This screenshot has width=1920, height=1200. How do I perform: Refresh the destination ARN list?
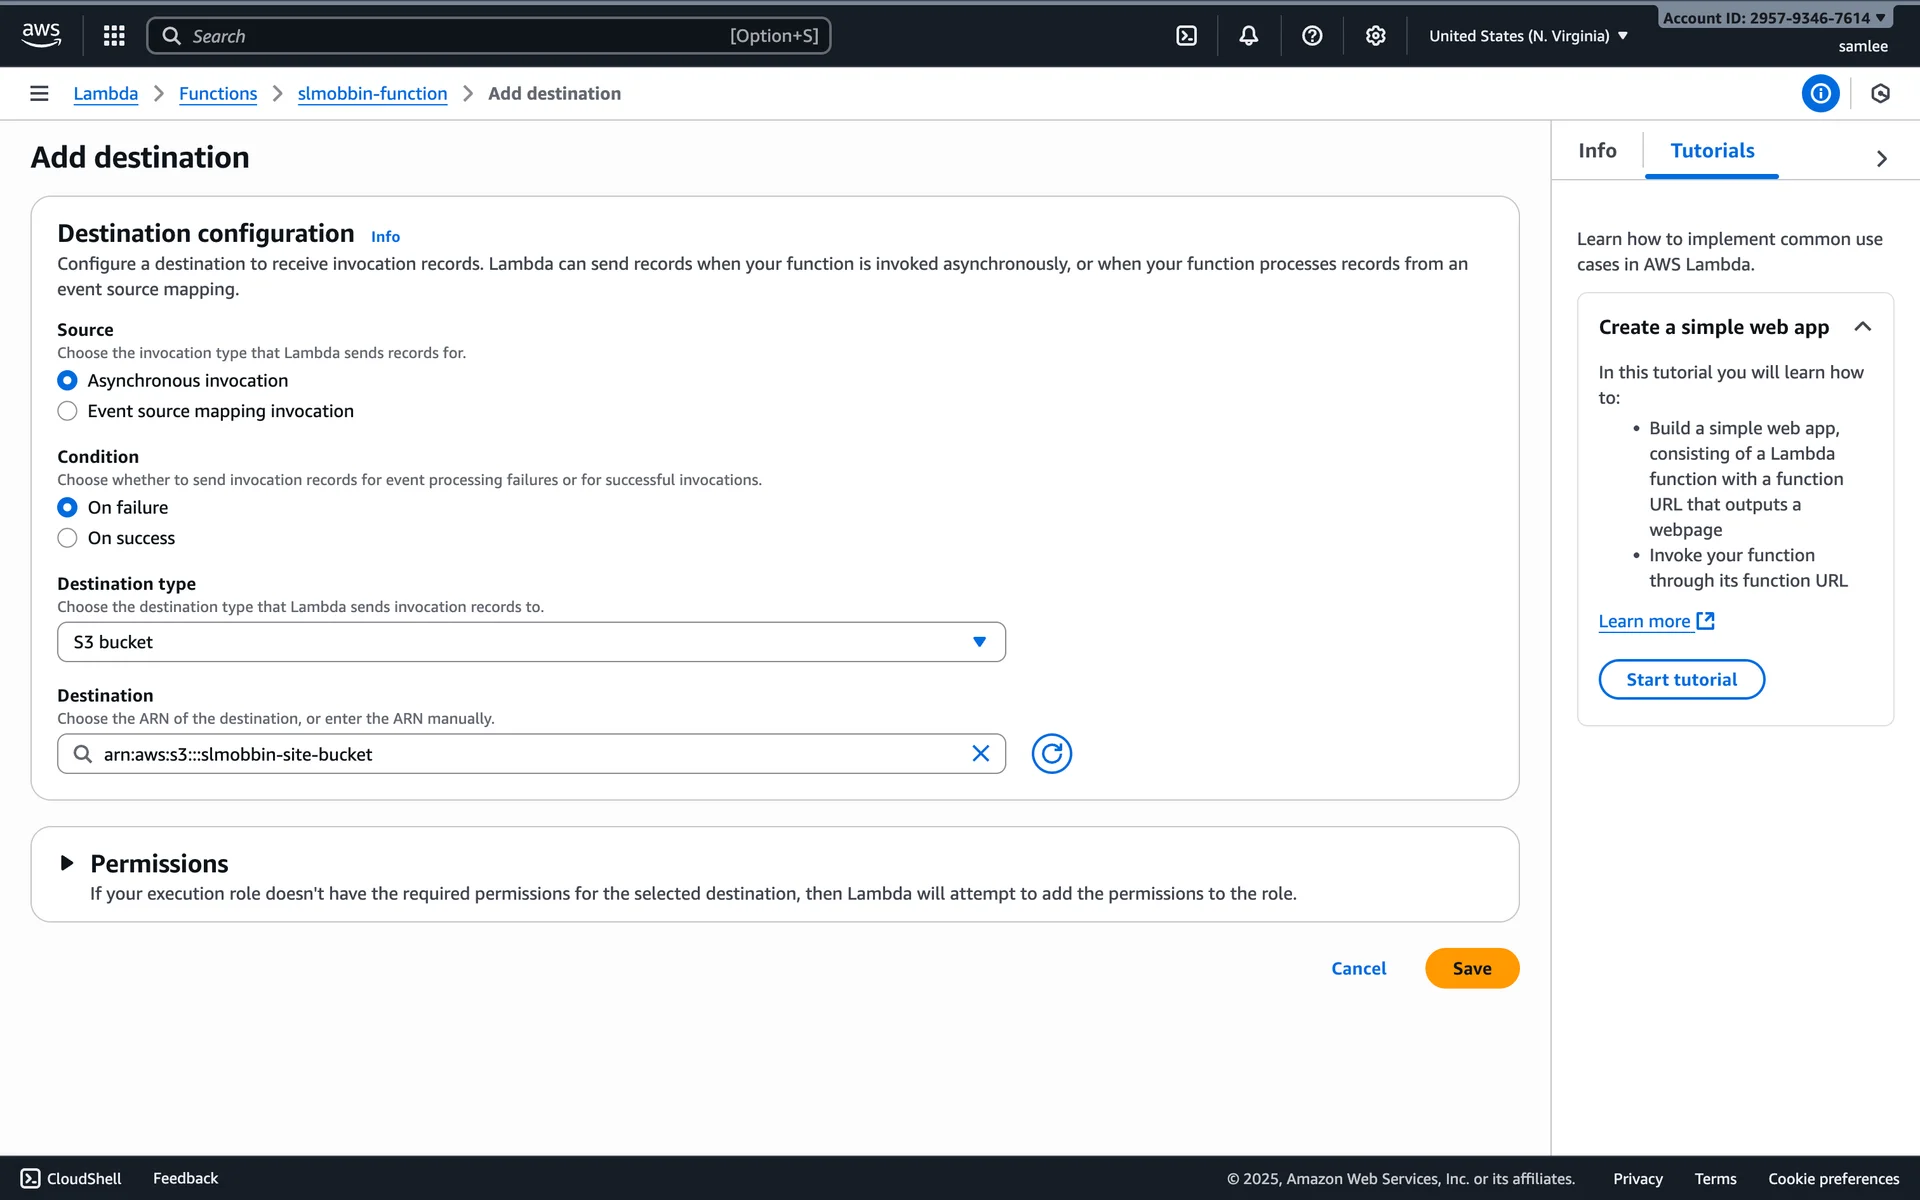[x=1051, y=754]
